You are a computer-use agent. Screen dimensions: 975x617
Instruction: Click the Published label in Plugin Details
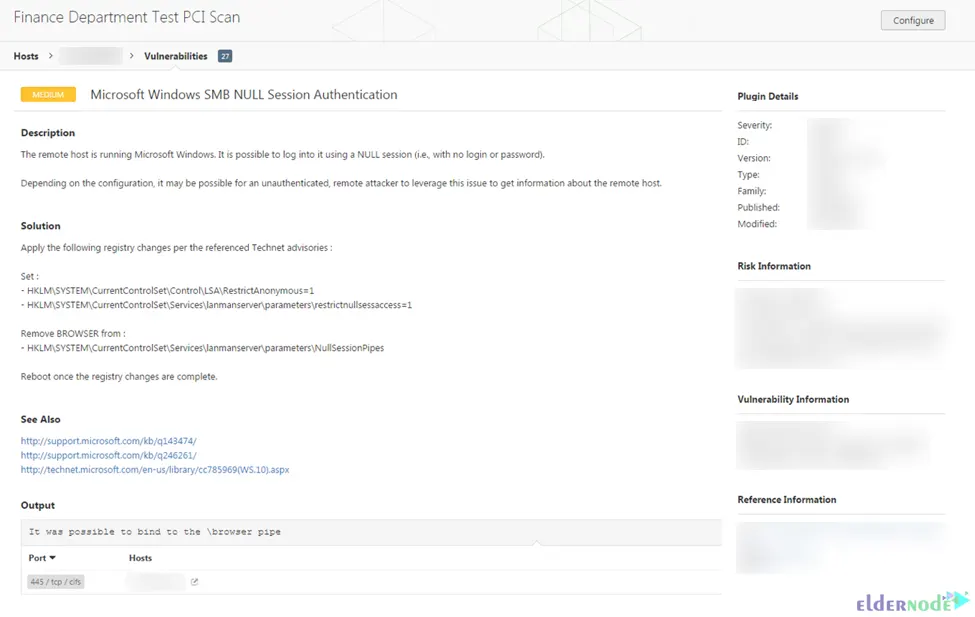[759, 207]
